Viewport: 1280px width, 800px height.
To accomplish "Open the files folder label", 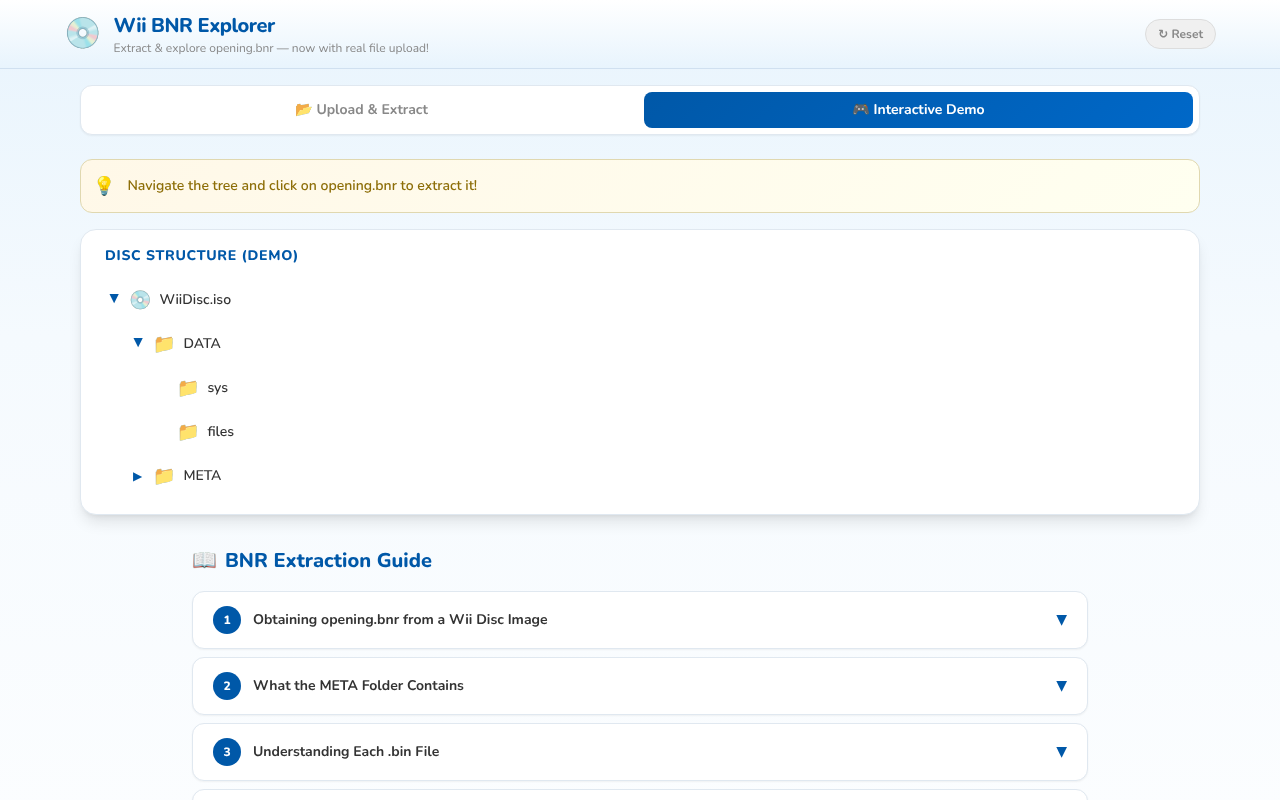I will click(221, 432).
